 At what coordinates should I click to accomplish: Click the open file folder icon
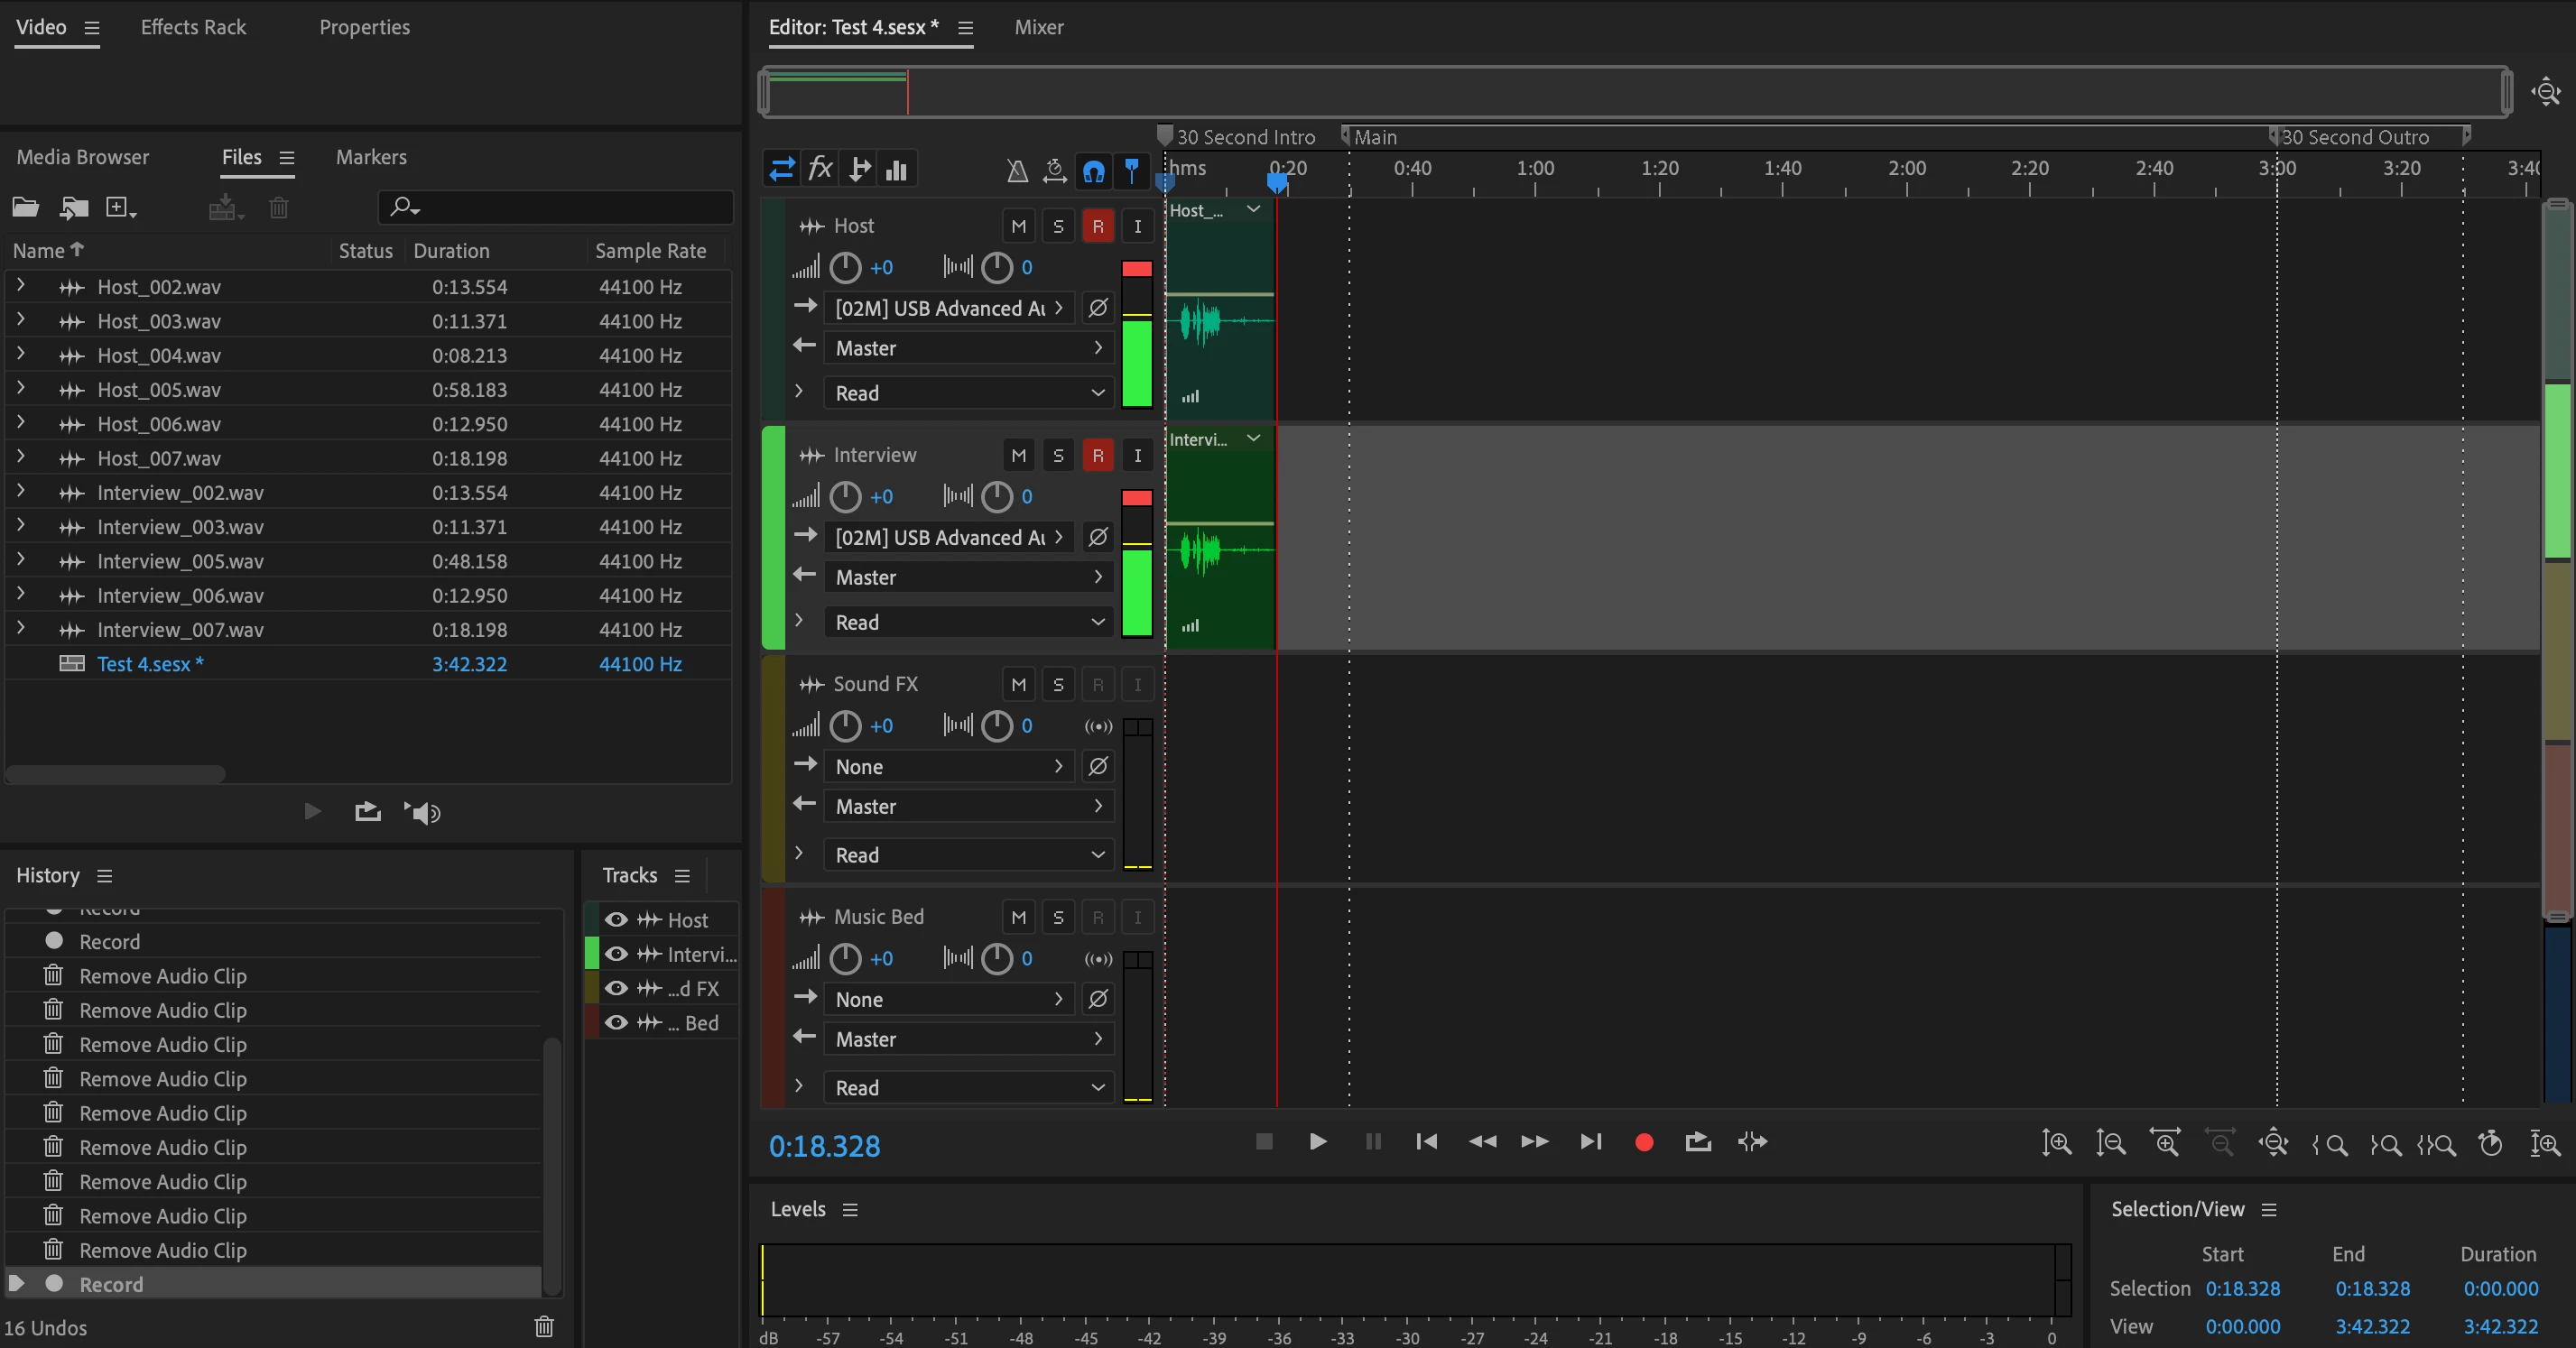tap(25, 208)
